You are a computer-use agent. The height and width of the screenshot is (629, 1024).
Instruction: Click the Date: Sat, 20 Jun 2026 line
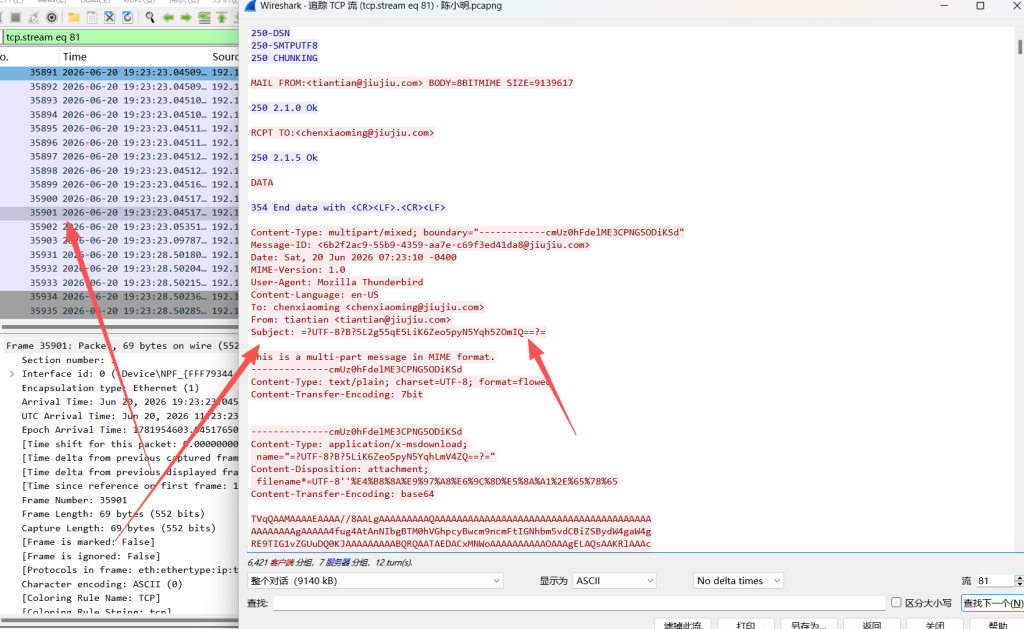354,257
